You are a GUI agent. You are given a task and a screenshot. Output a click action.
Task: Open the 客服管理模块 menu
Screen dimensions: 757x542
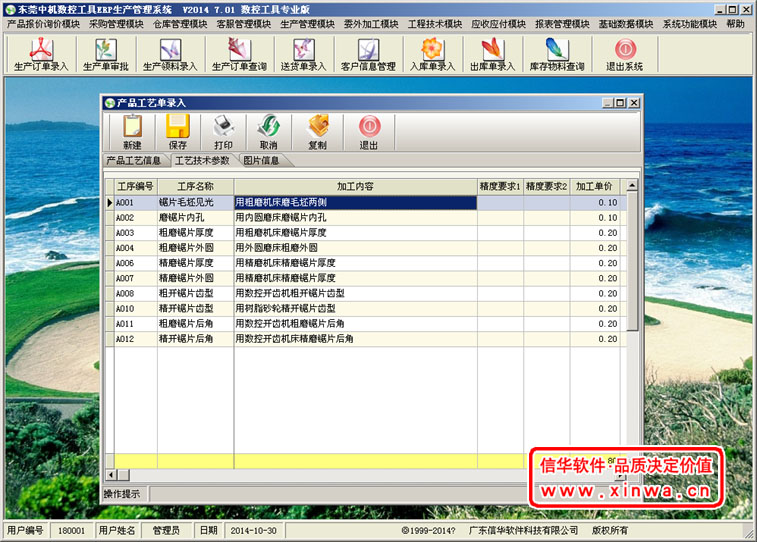coord(244,24)
